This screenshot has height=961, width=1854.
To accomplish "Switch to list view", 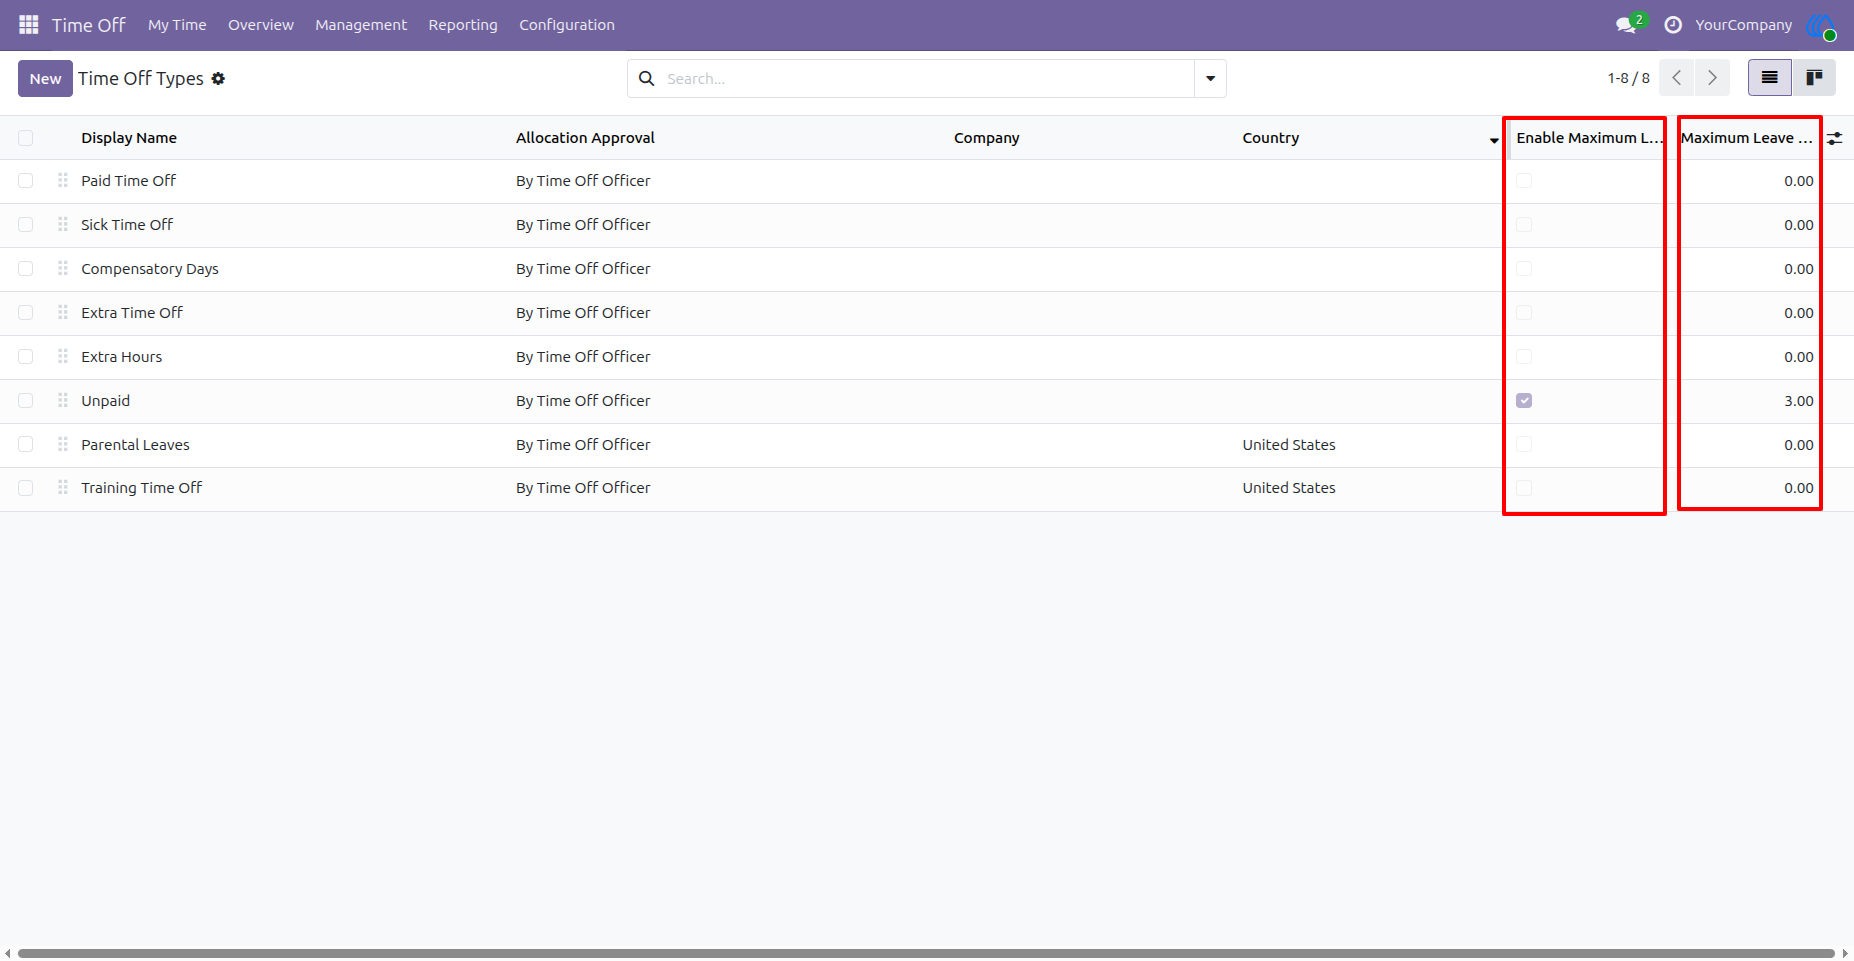I will [1770, 78].
